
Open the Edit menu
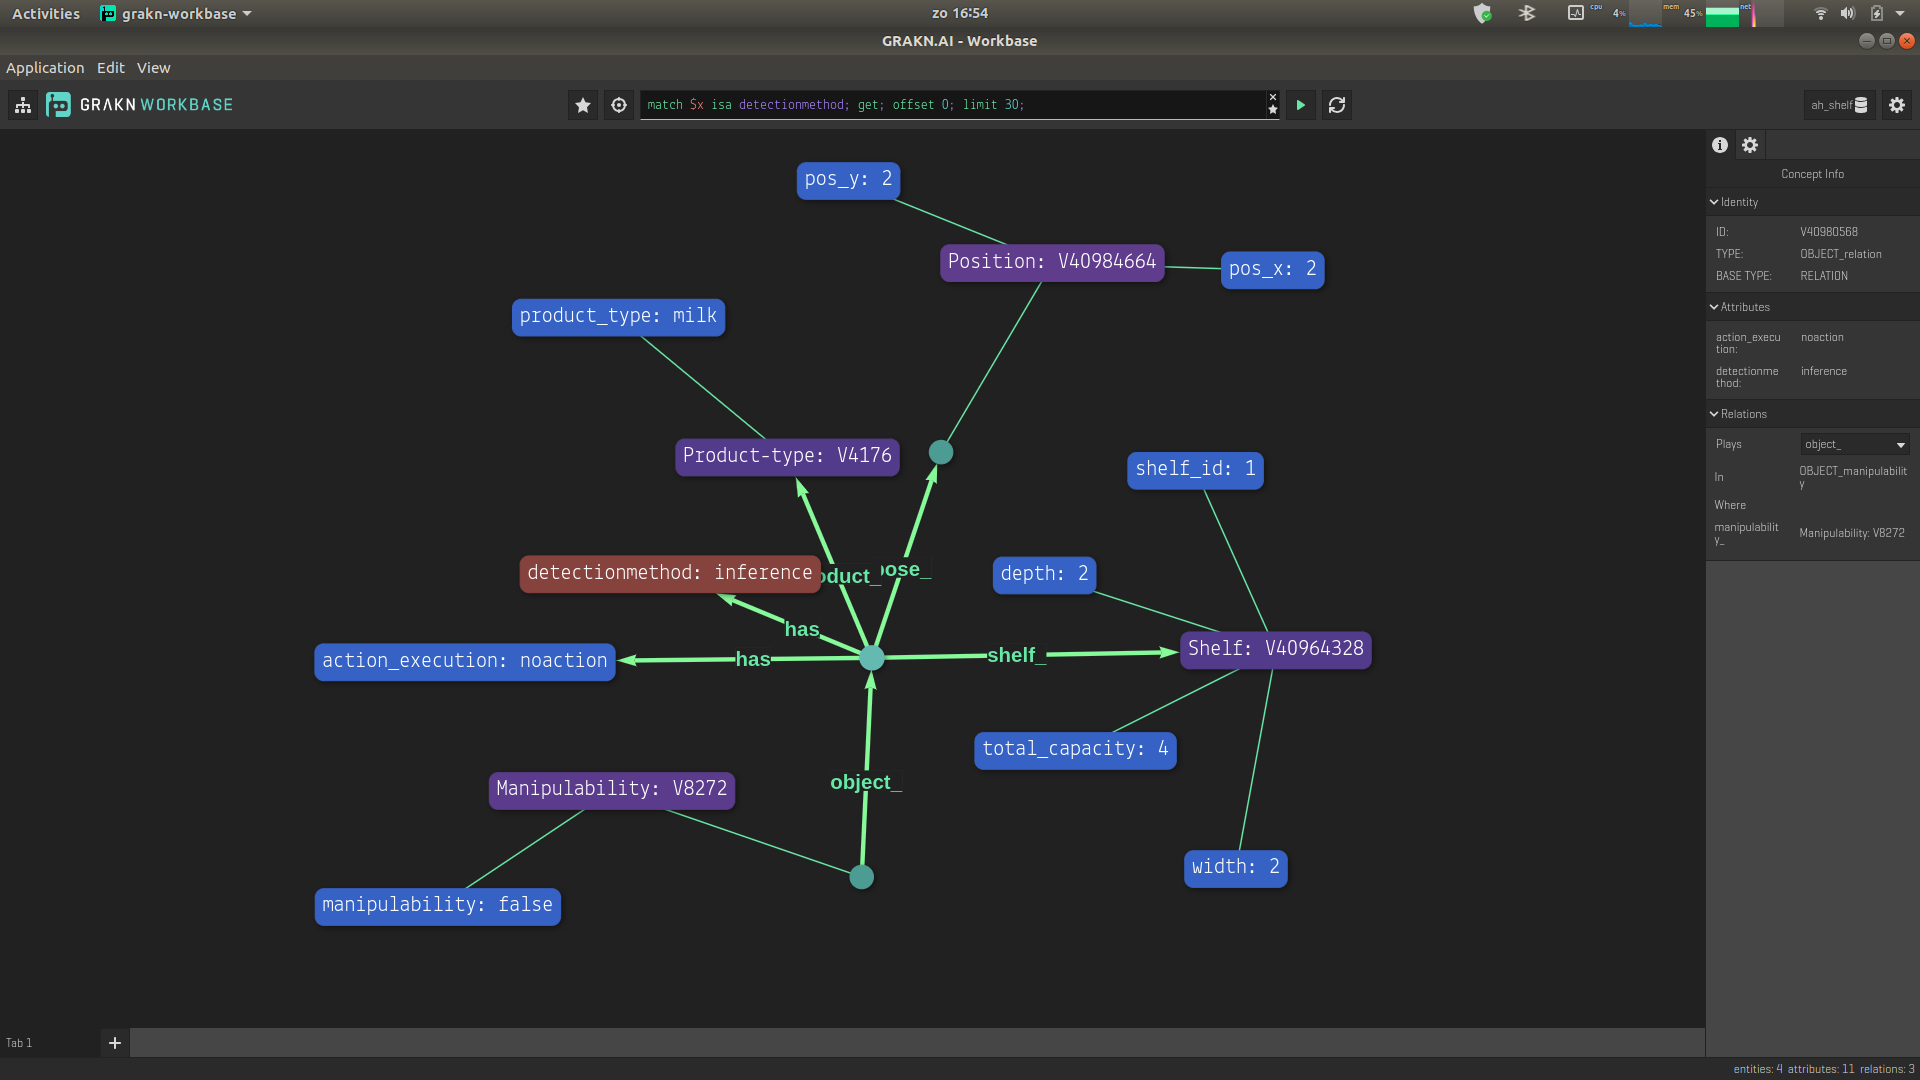[x=109, y=67]
